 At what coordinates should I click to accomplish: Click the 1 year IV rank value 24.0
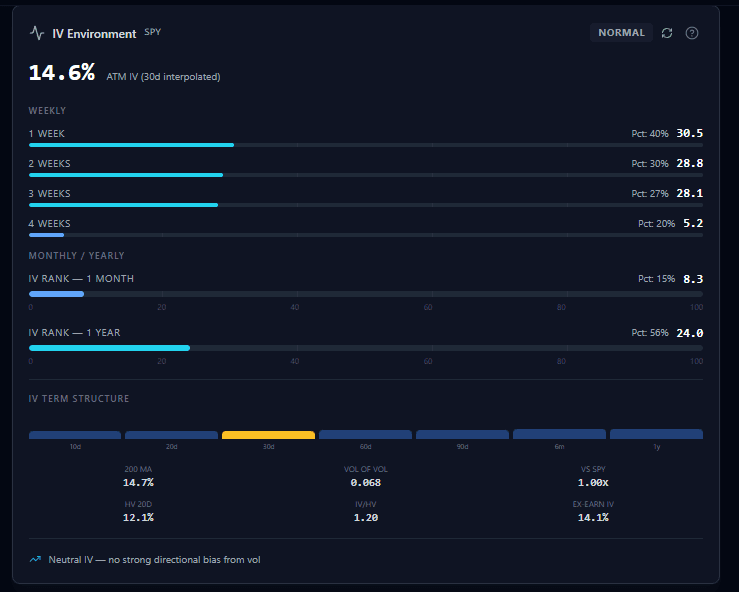[x=690, y=333]
